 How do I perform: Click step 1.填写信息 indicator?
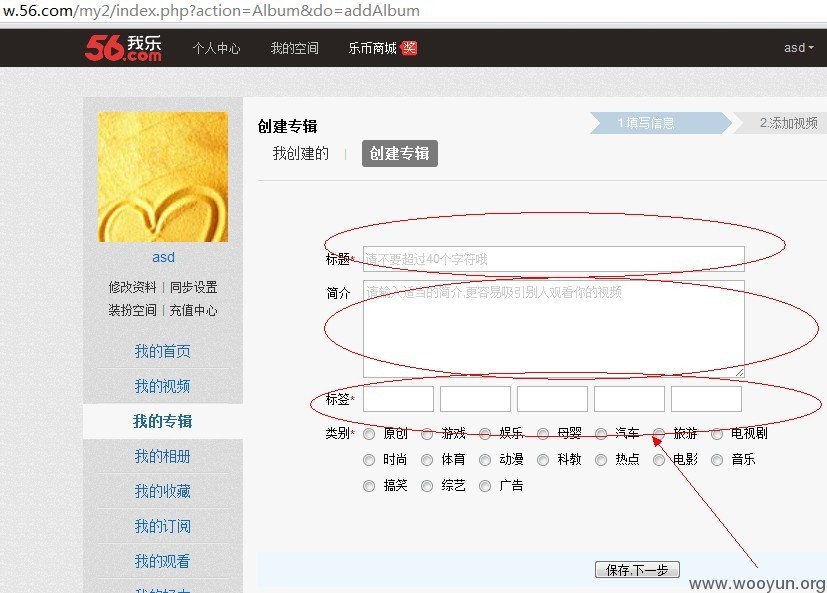point(660,123)
